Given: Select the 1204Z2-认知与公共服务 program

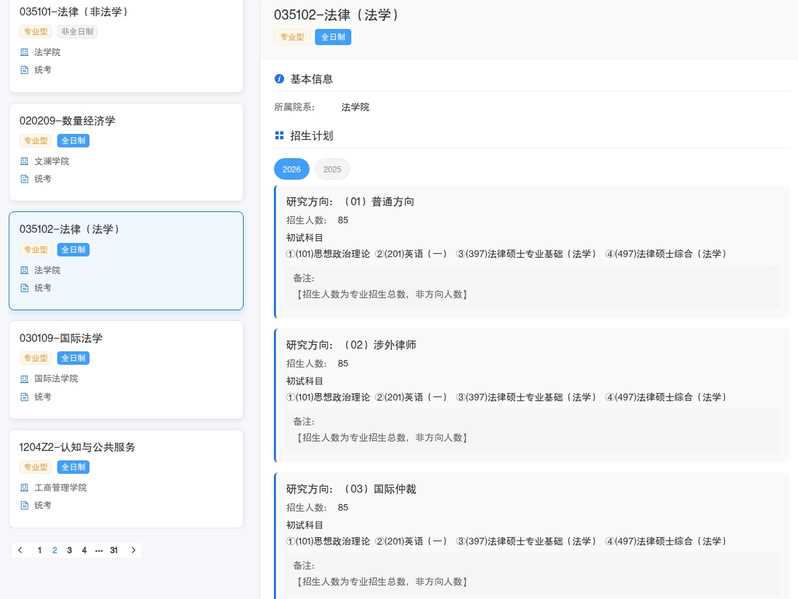Looking at the screenshot, I should pos(126,447).
